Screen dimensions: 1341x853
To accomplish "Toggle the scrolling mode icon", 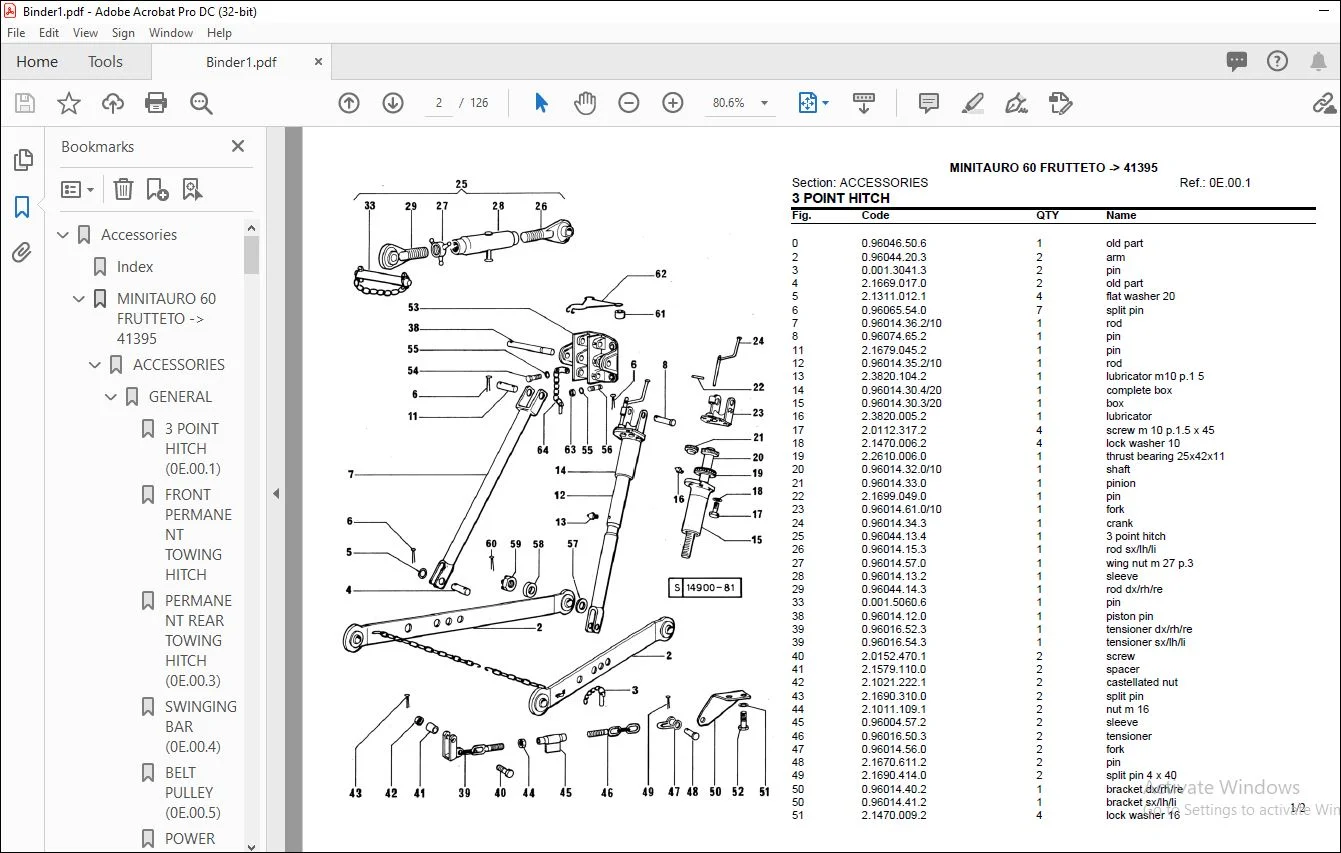I will click(x=864, y=103).
